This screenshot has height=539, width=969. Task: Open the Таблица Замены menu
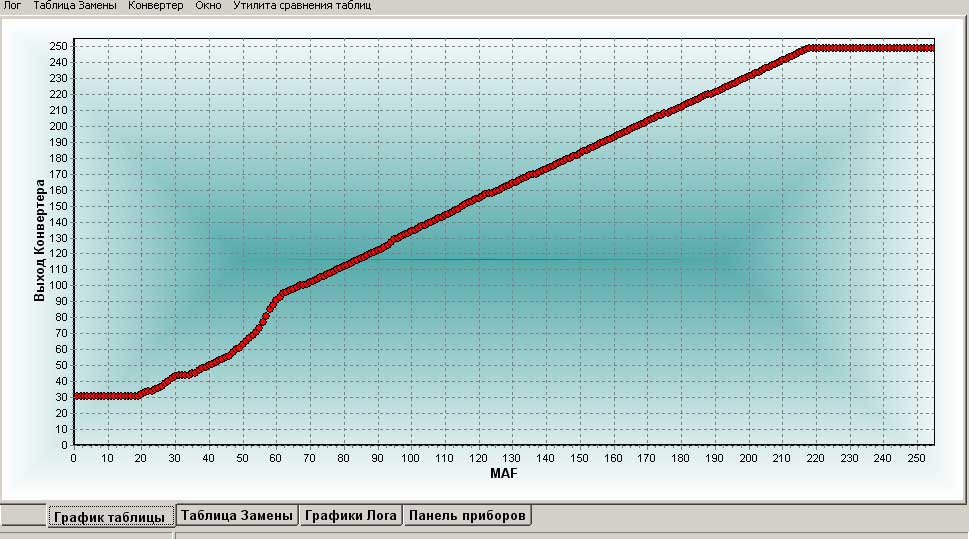pyautogui.click(x=75, y=6)
